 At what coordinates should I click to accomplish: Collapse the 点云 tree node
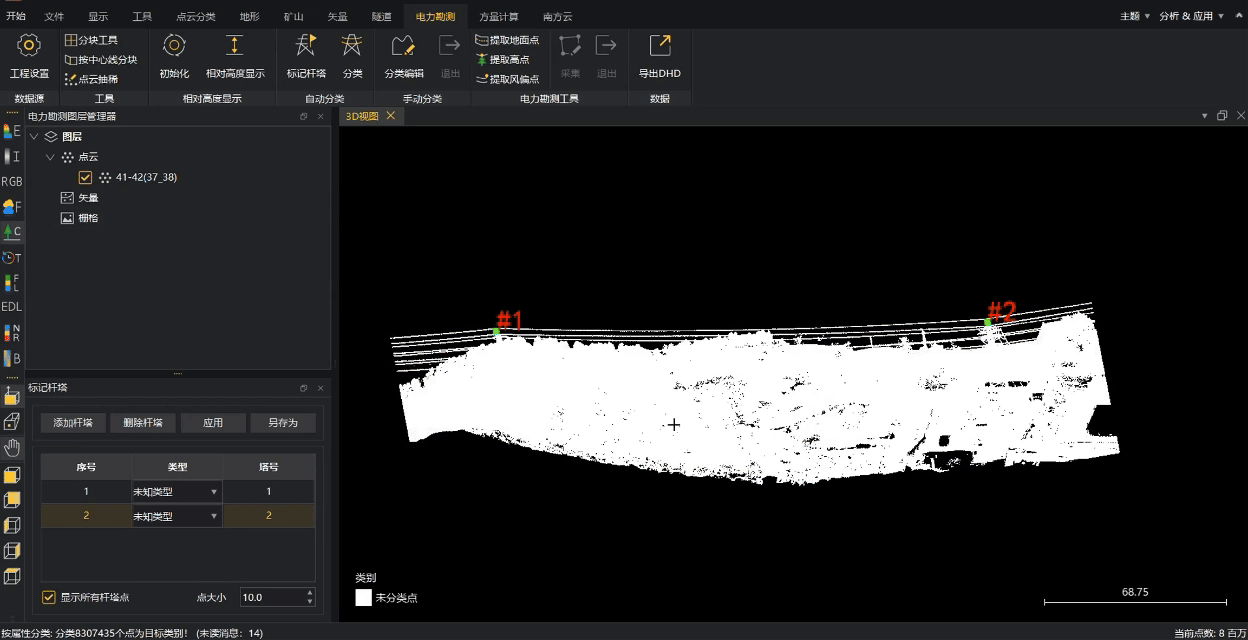(50, 157)
